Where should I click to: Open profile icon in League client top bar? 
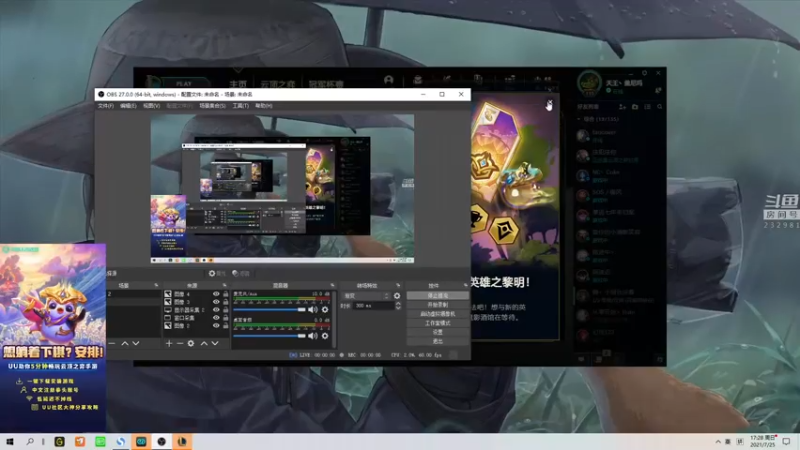click(389, 80)
